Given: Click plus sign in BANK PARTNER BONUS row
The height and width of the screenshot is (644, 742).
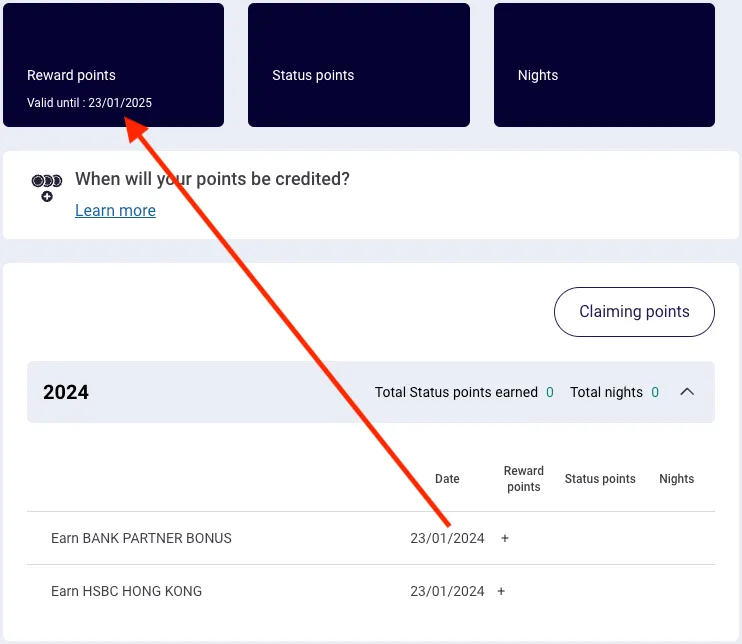Looking at the screenshot, I should tap(505, 538).
